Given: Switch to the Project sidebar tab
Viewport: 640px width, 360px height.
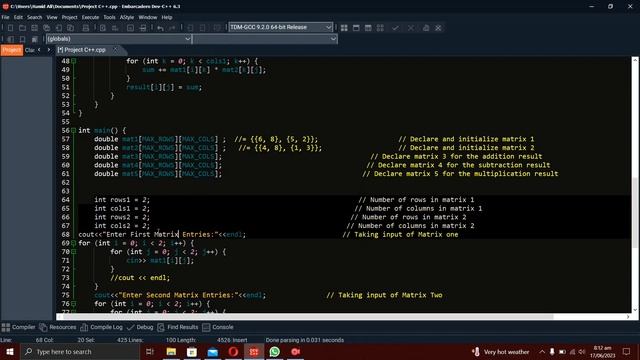Looking at the screenshot, I should [x=12, y=50].
